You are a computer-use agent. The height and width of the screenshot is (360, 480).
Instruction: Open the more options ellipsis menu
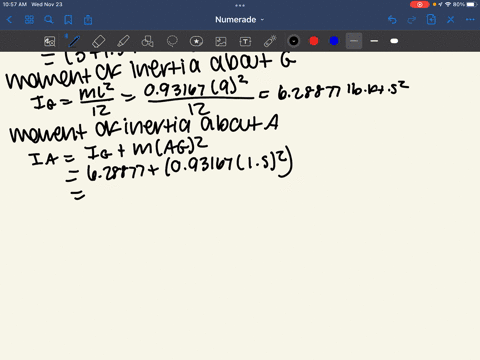coord(470,20)
